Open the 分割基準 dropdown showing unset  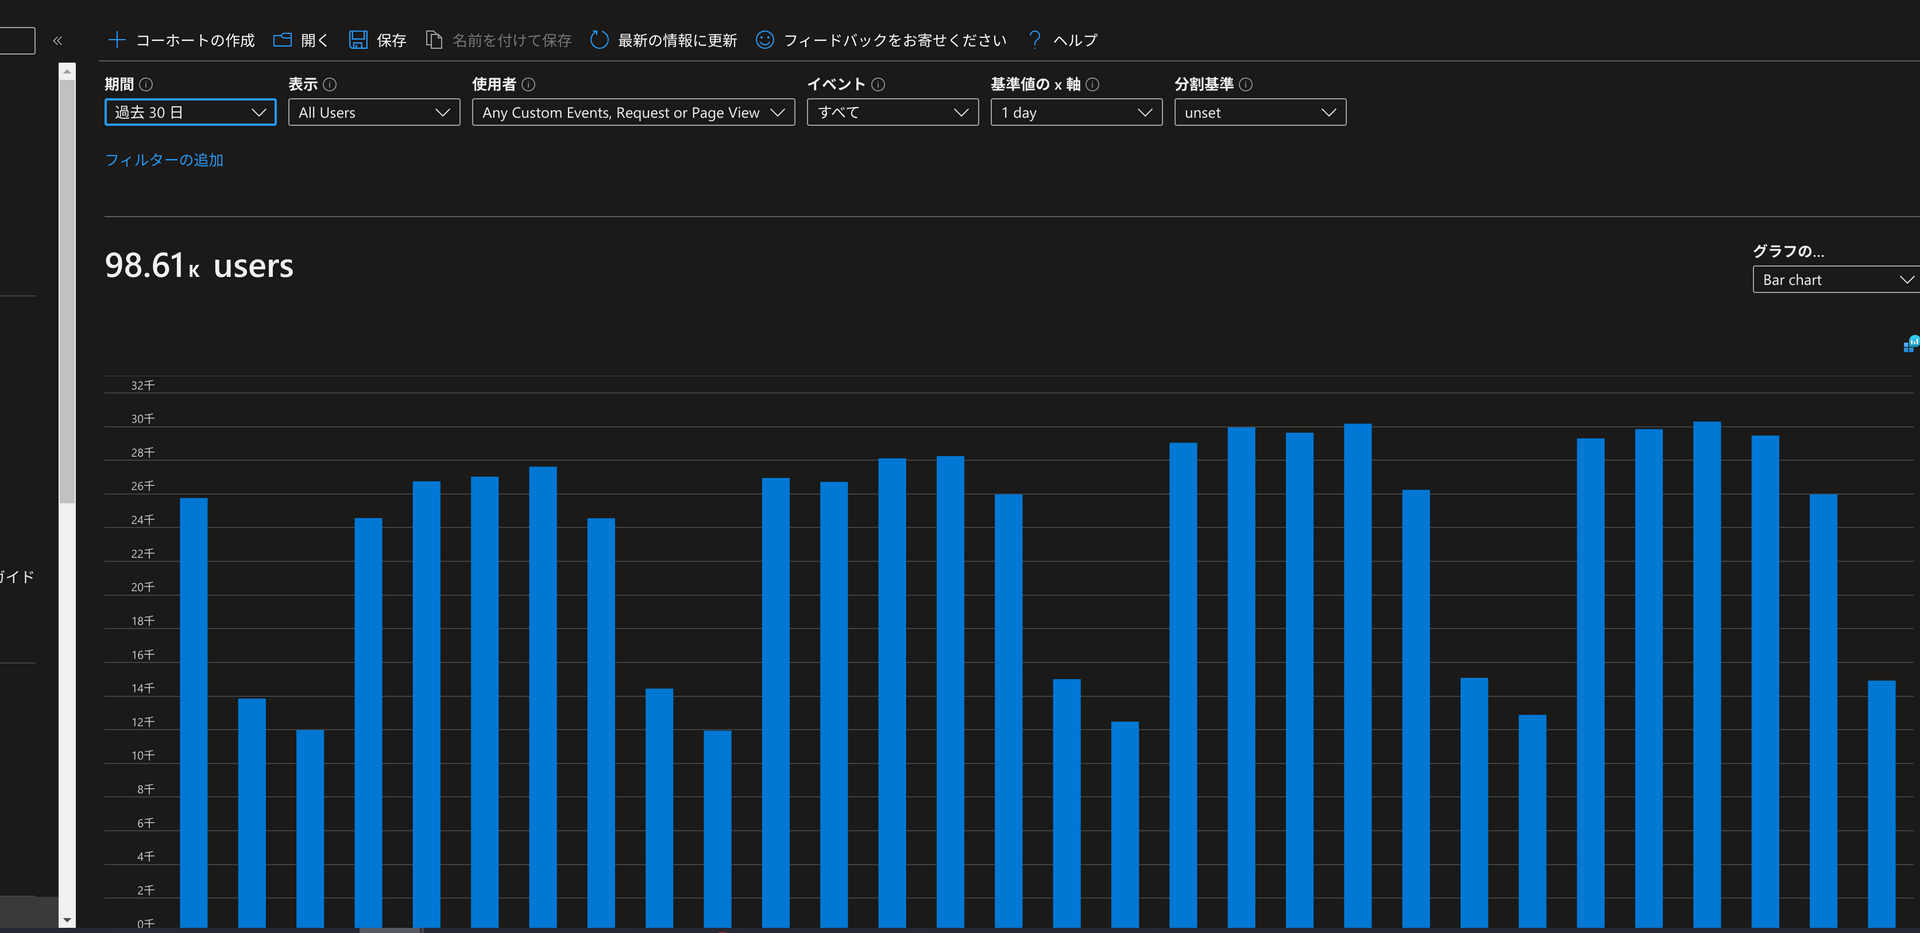pos(1260,112)
